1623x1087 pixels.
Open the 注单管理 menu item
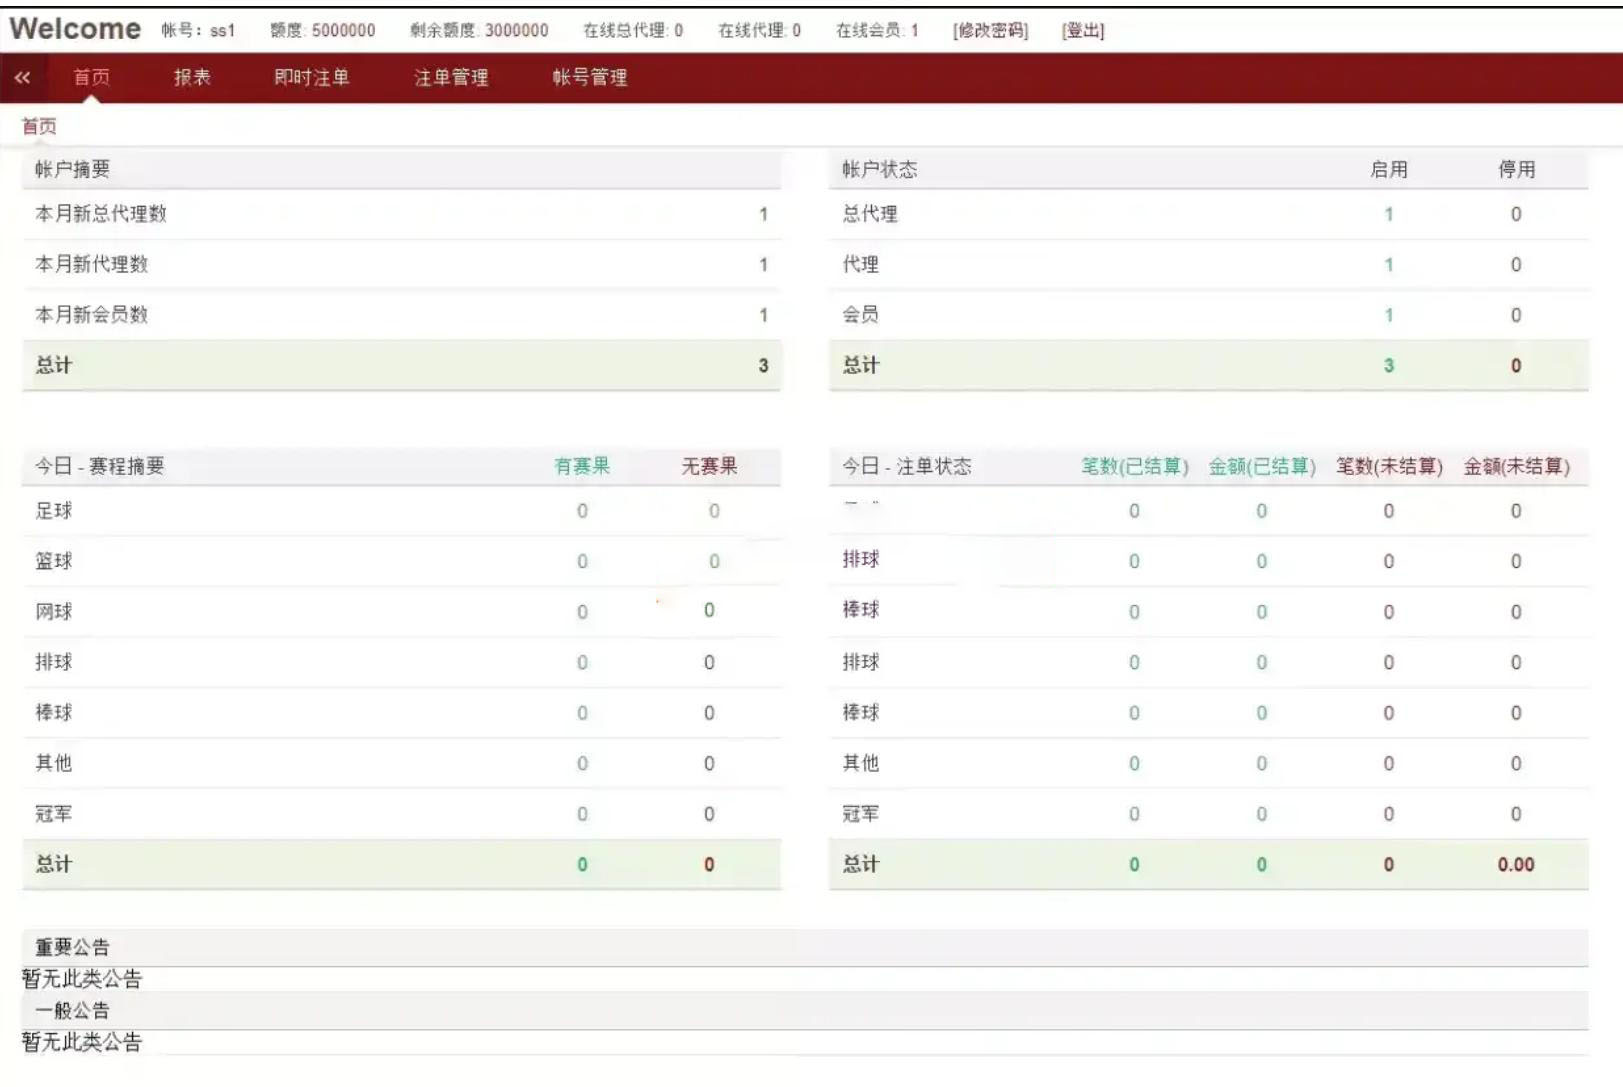click(451, 78)
